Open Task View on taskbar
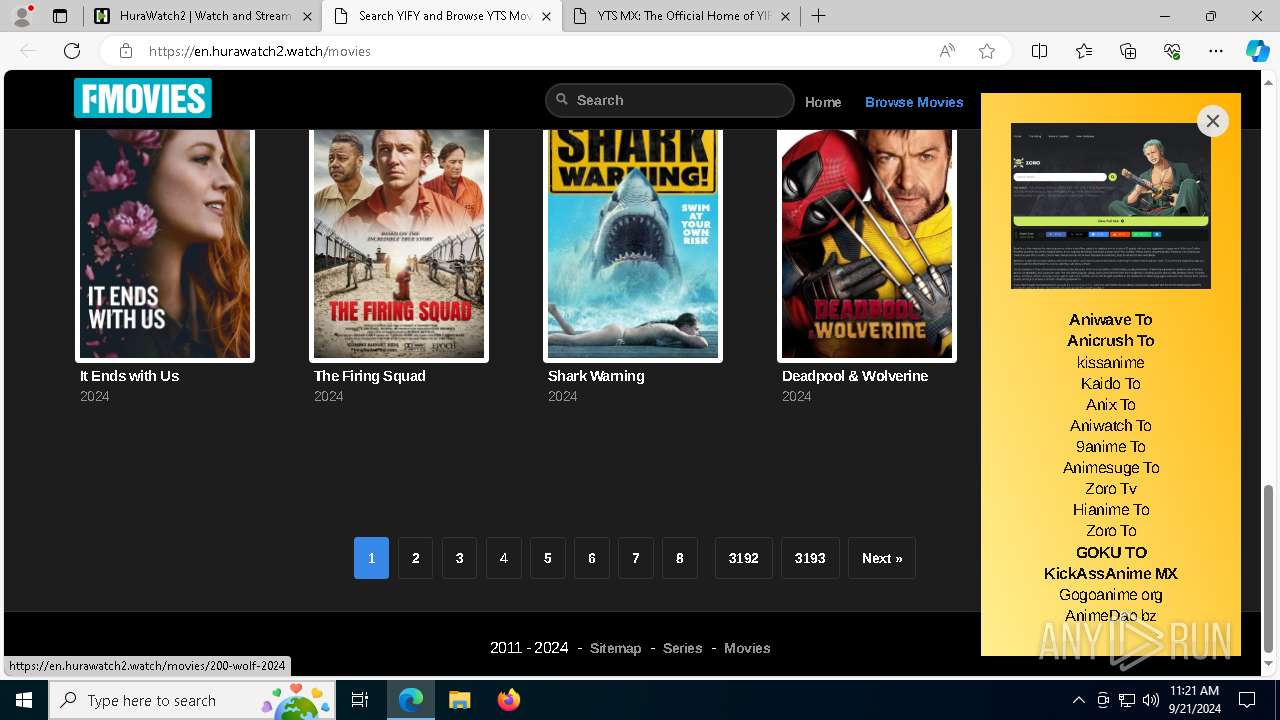The height and width of the screenshot is (720, 1280). [360, 700]
